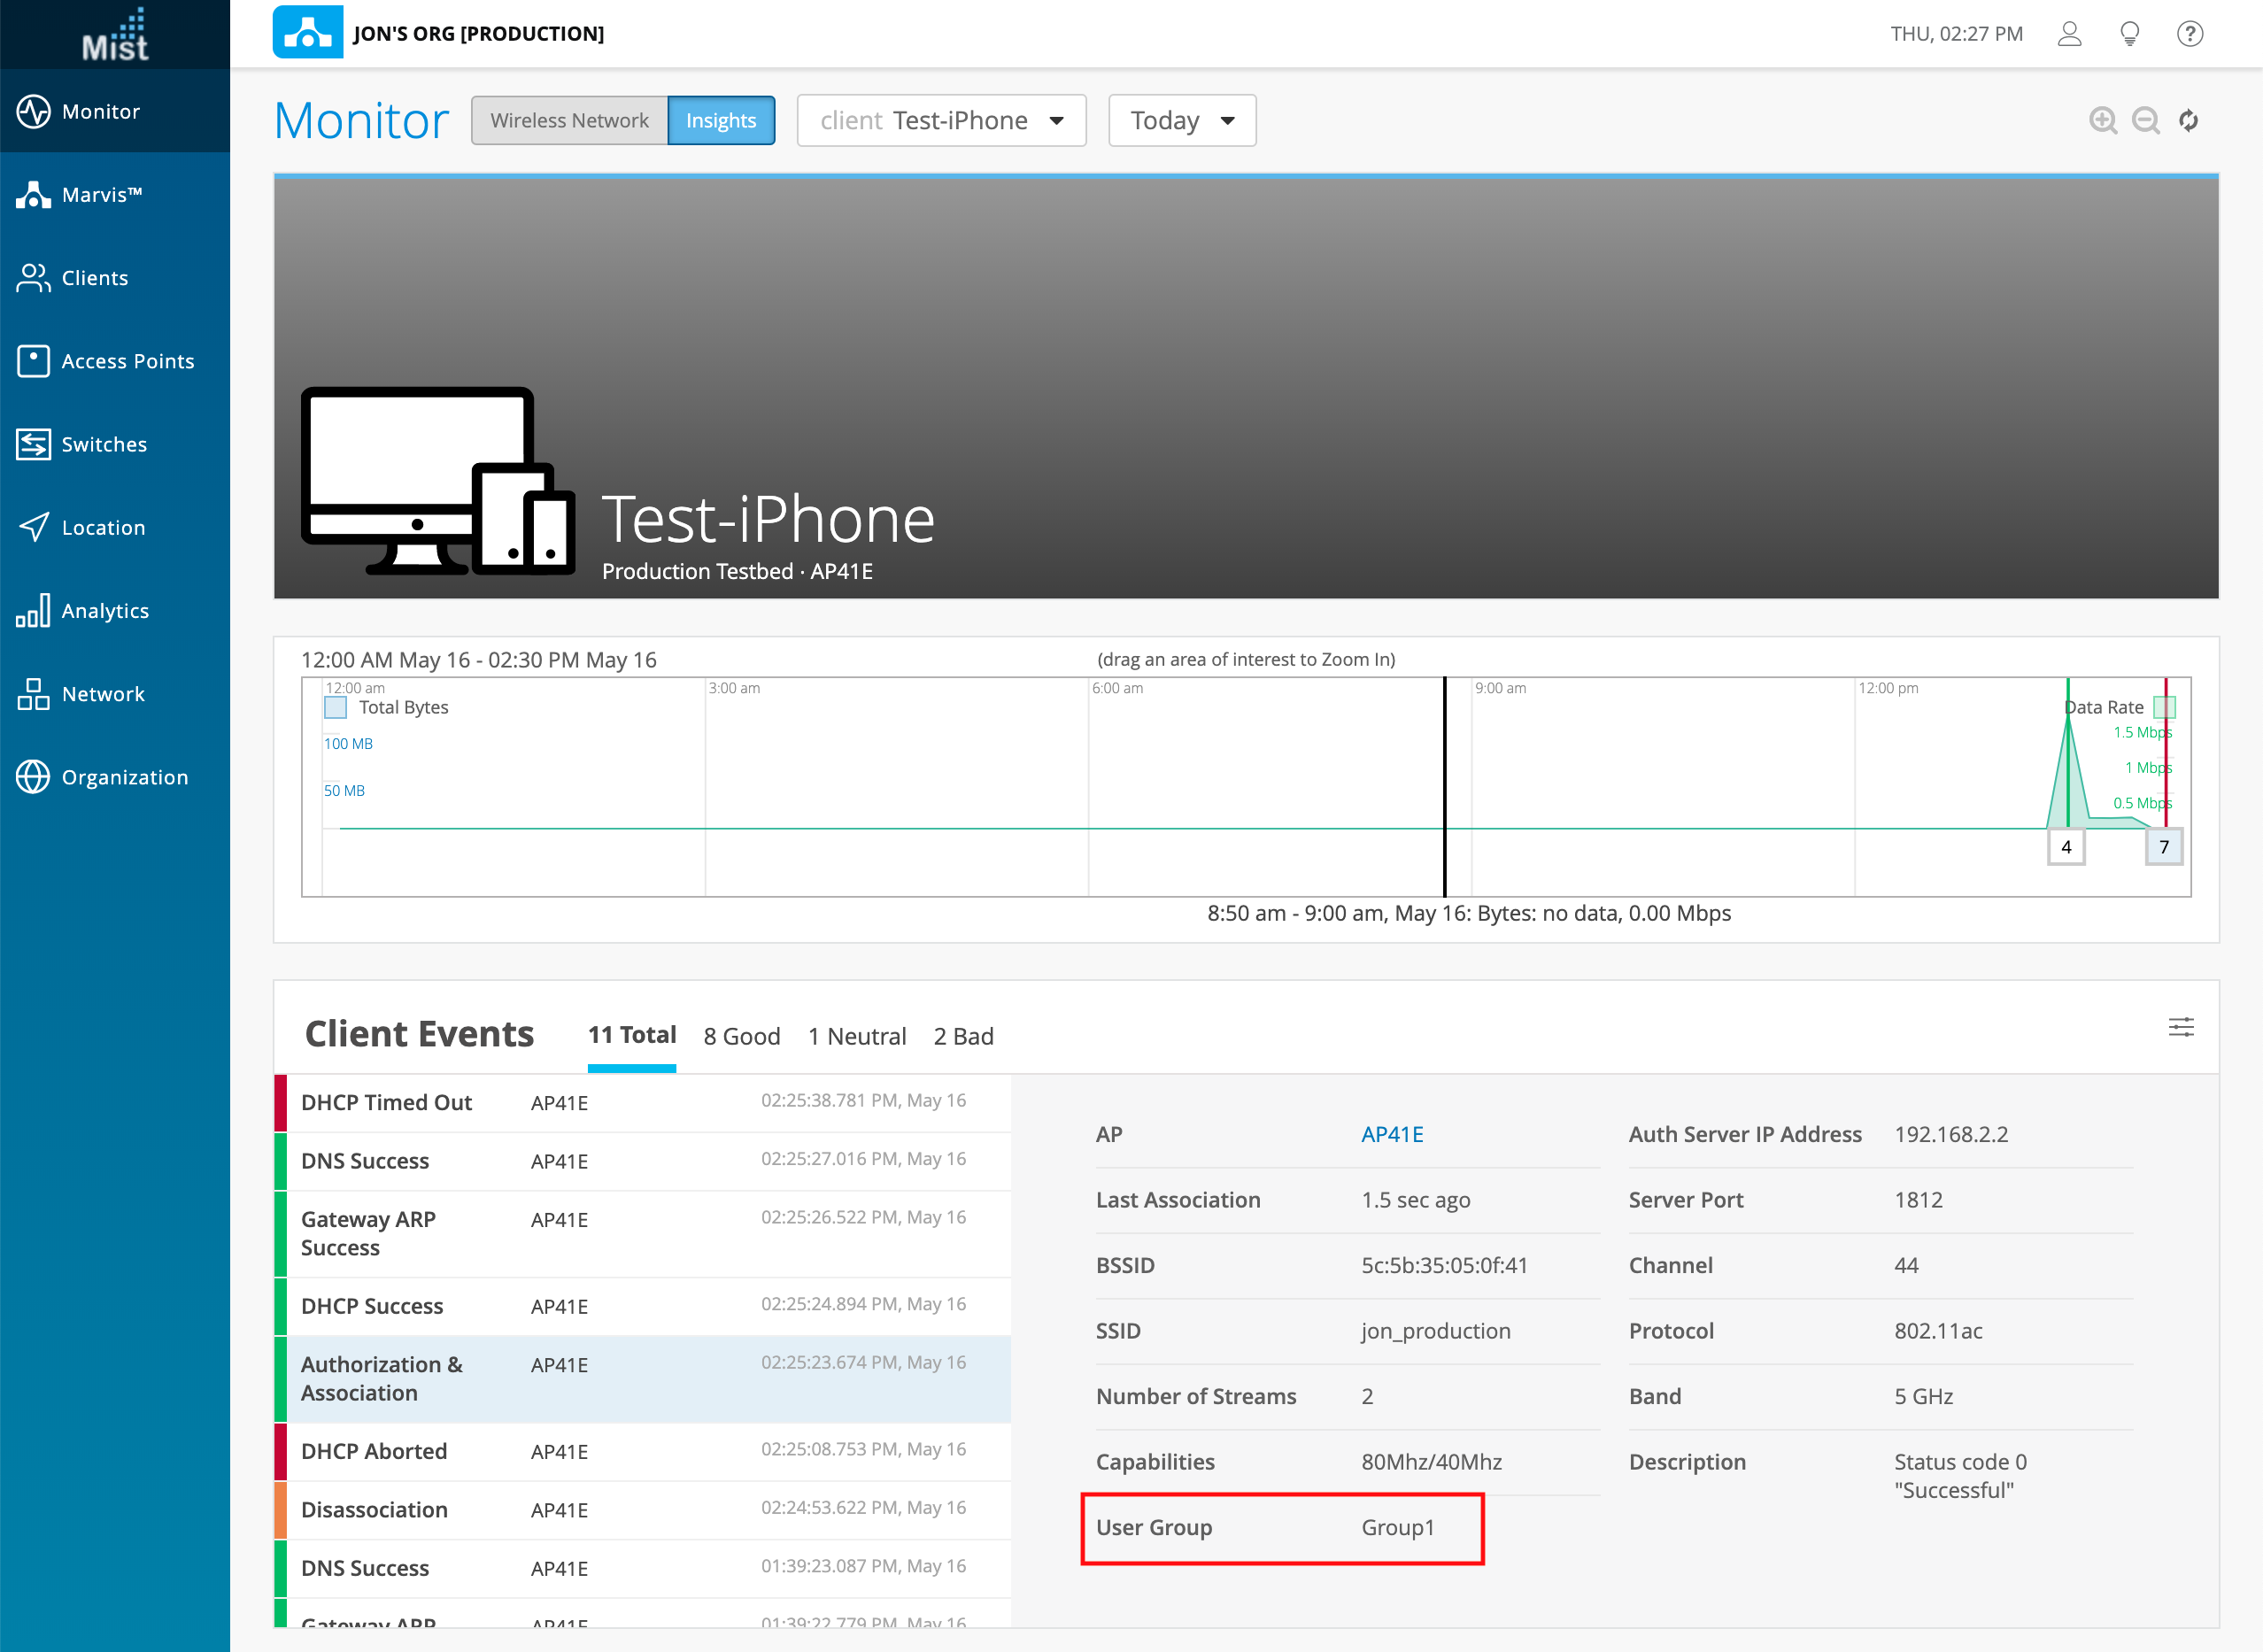Show the 2 Bad events tab
The image size is (2263, 1652).
[x=963, y=1036]
